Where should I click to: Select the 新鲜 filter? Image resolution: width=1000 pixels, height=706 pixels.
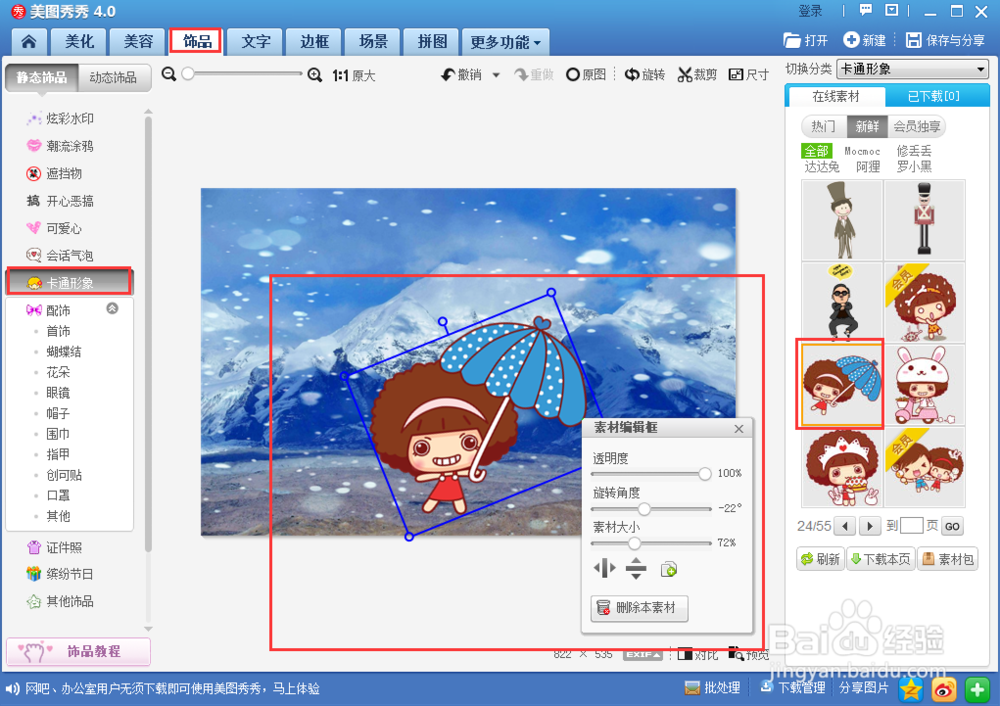(x=867, y=126)
